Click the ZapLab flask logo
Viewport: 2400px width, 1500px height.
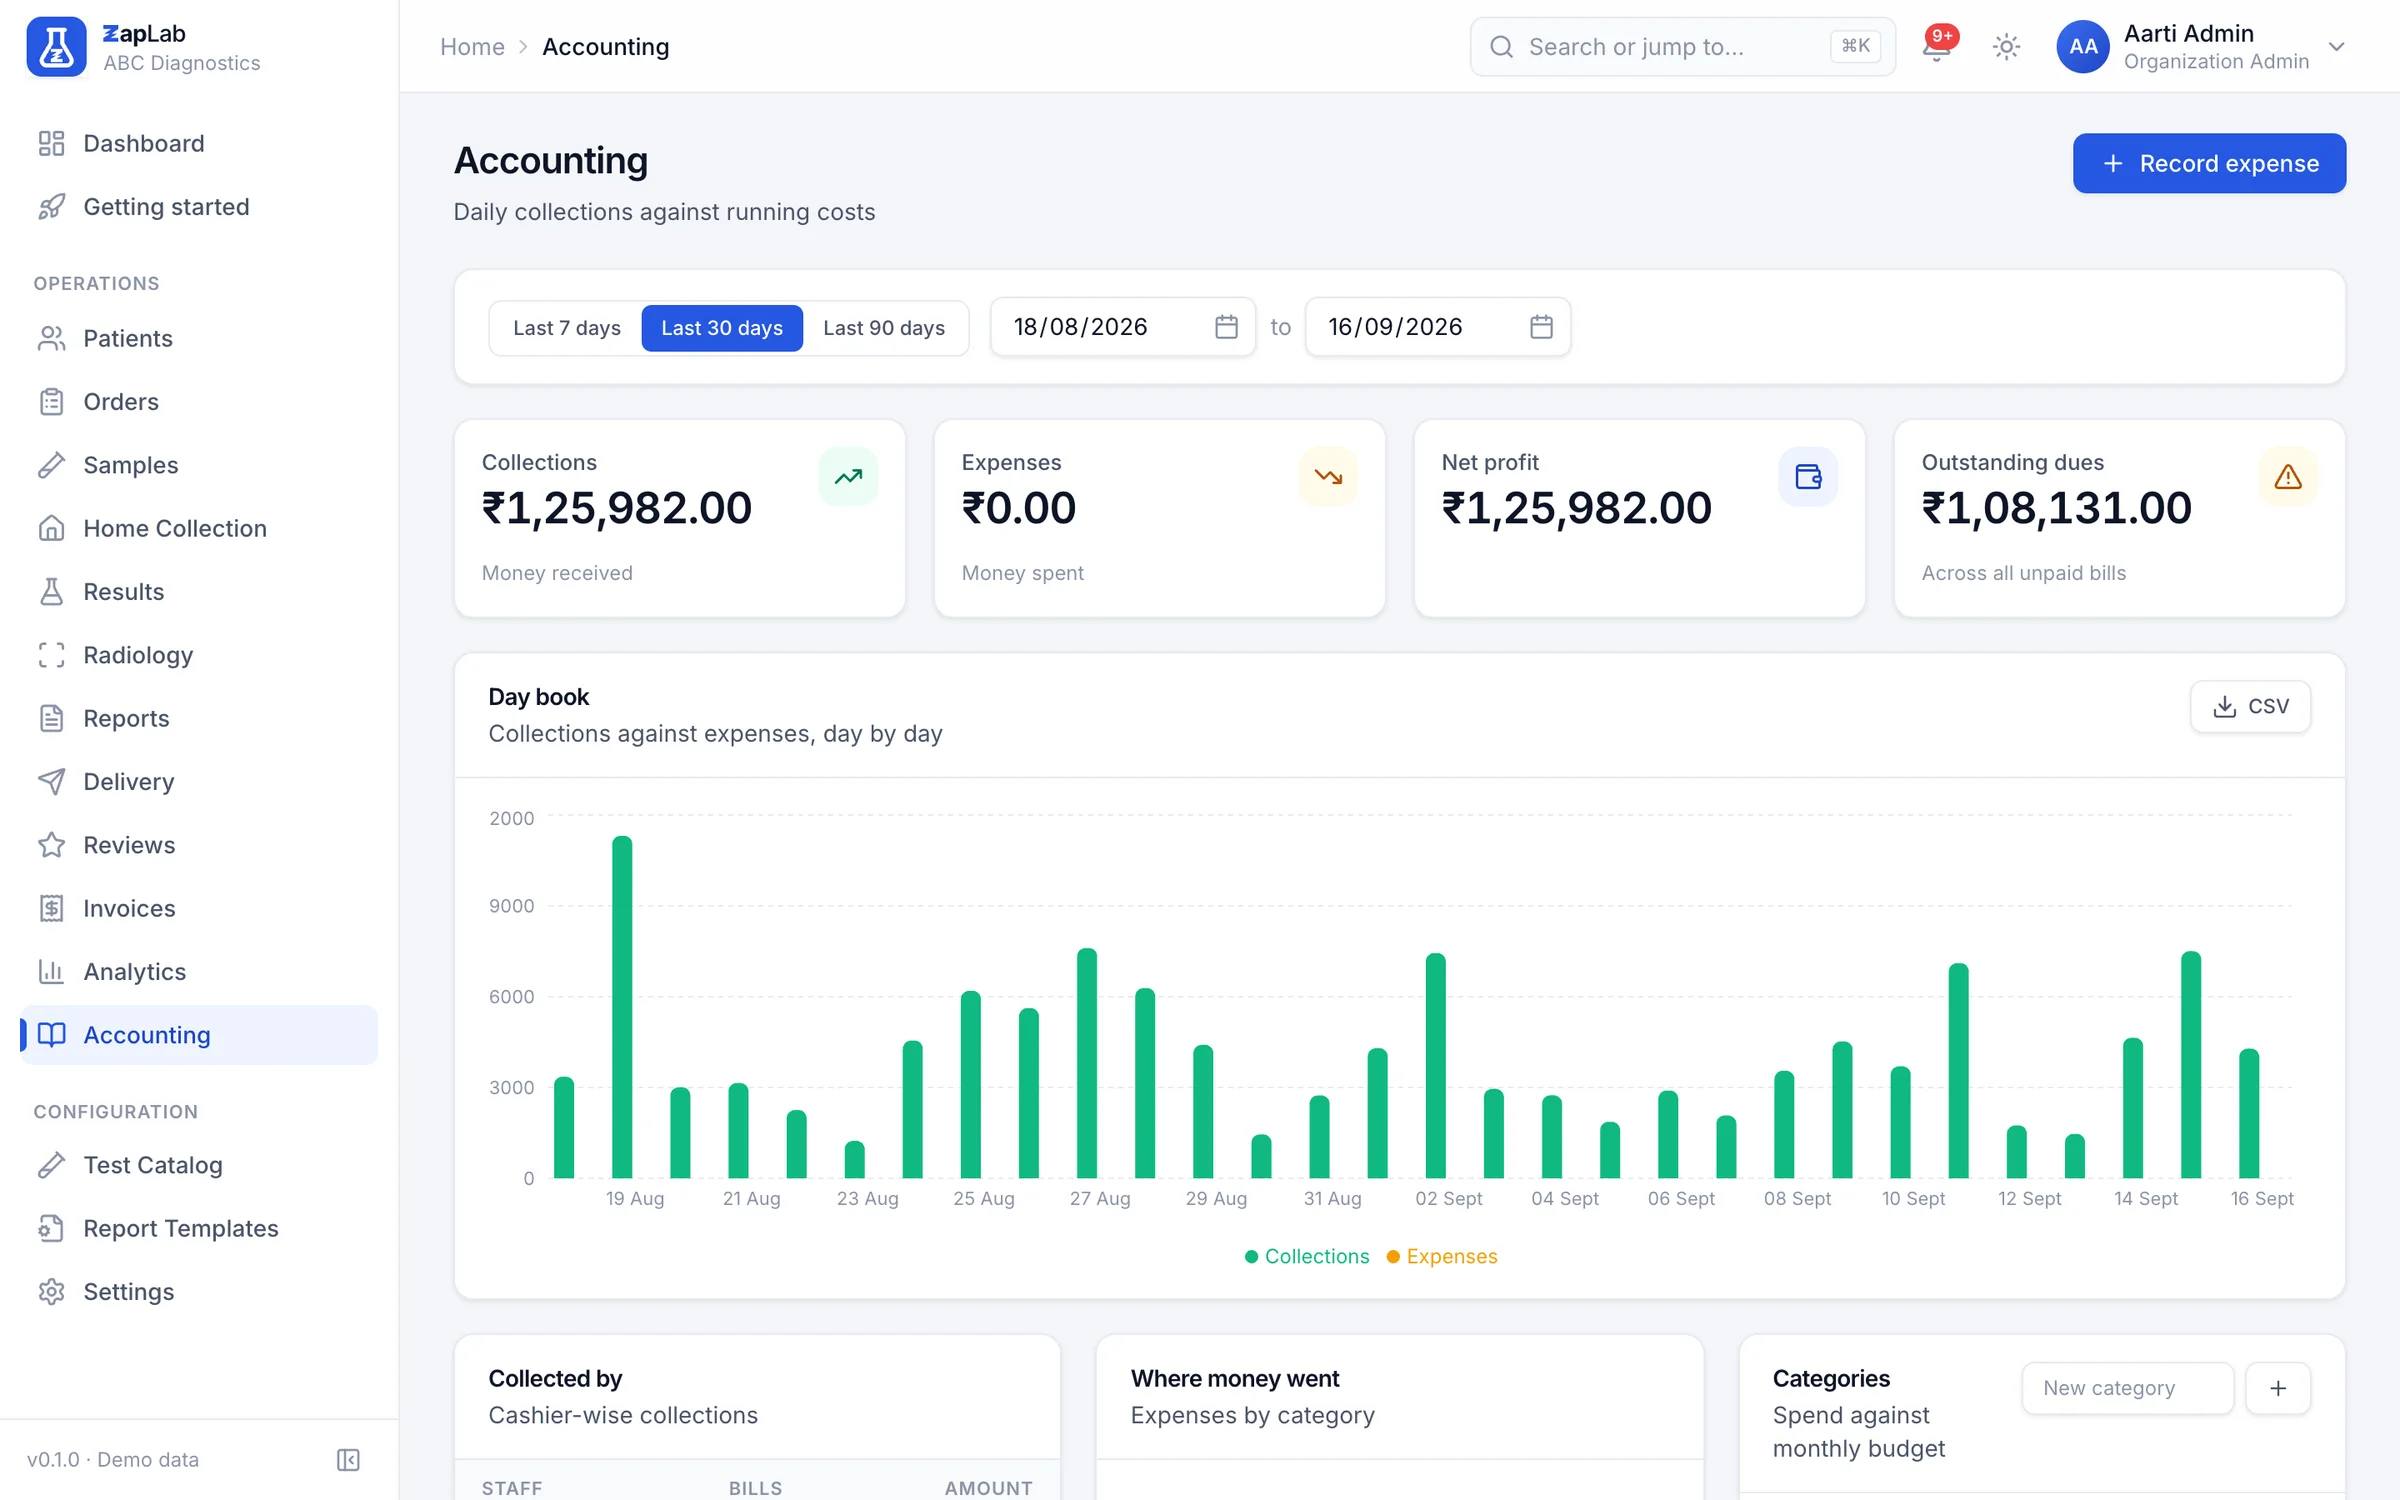(x=56, y=47)
